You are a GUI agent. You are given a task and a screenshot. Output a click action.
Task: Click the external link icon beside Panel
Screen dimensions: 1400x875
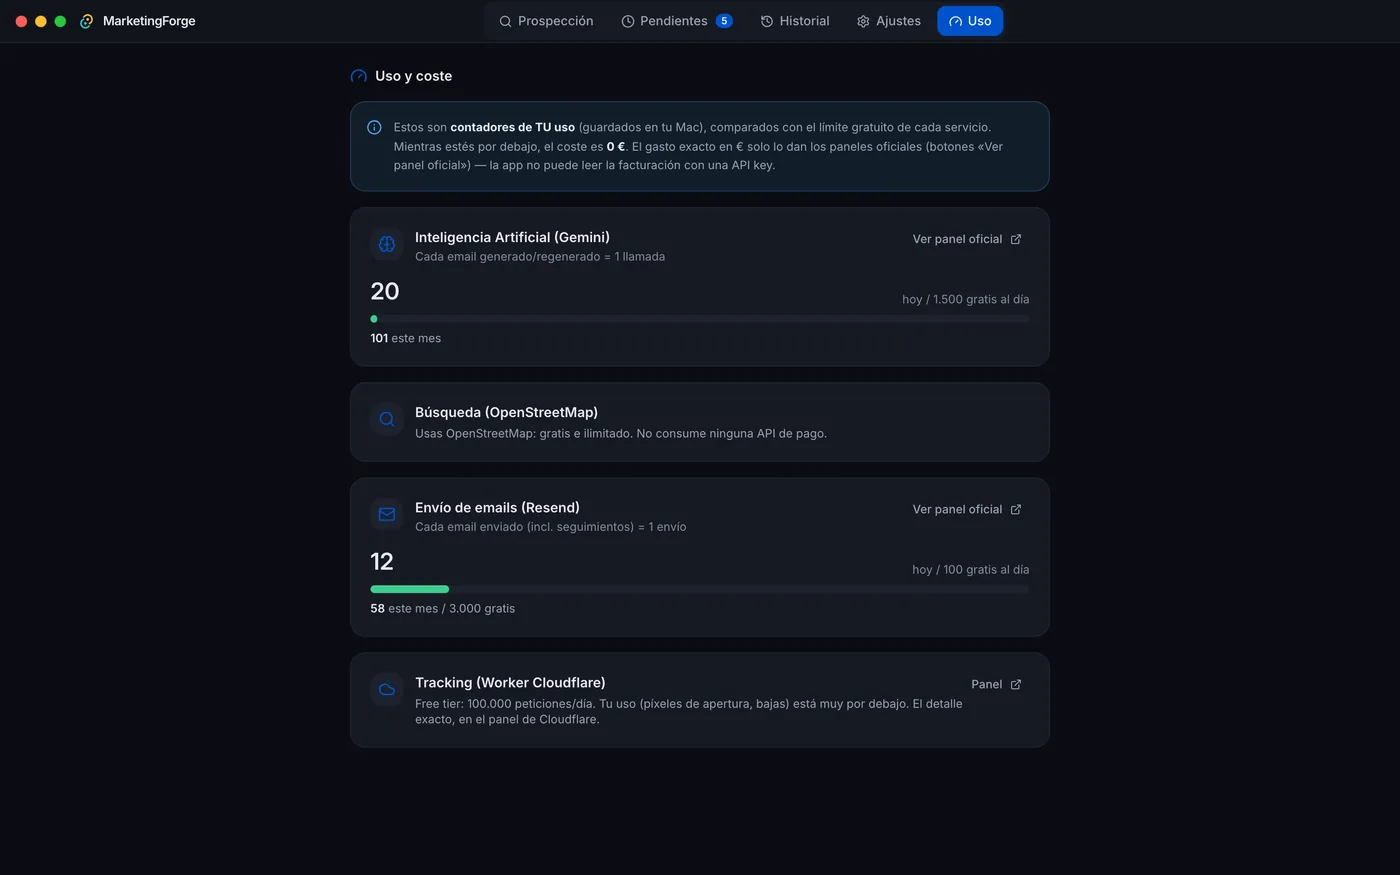point(1016,684)
